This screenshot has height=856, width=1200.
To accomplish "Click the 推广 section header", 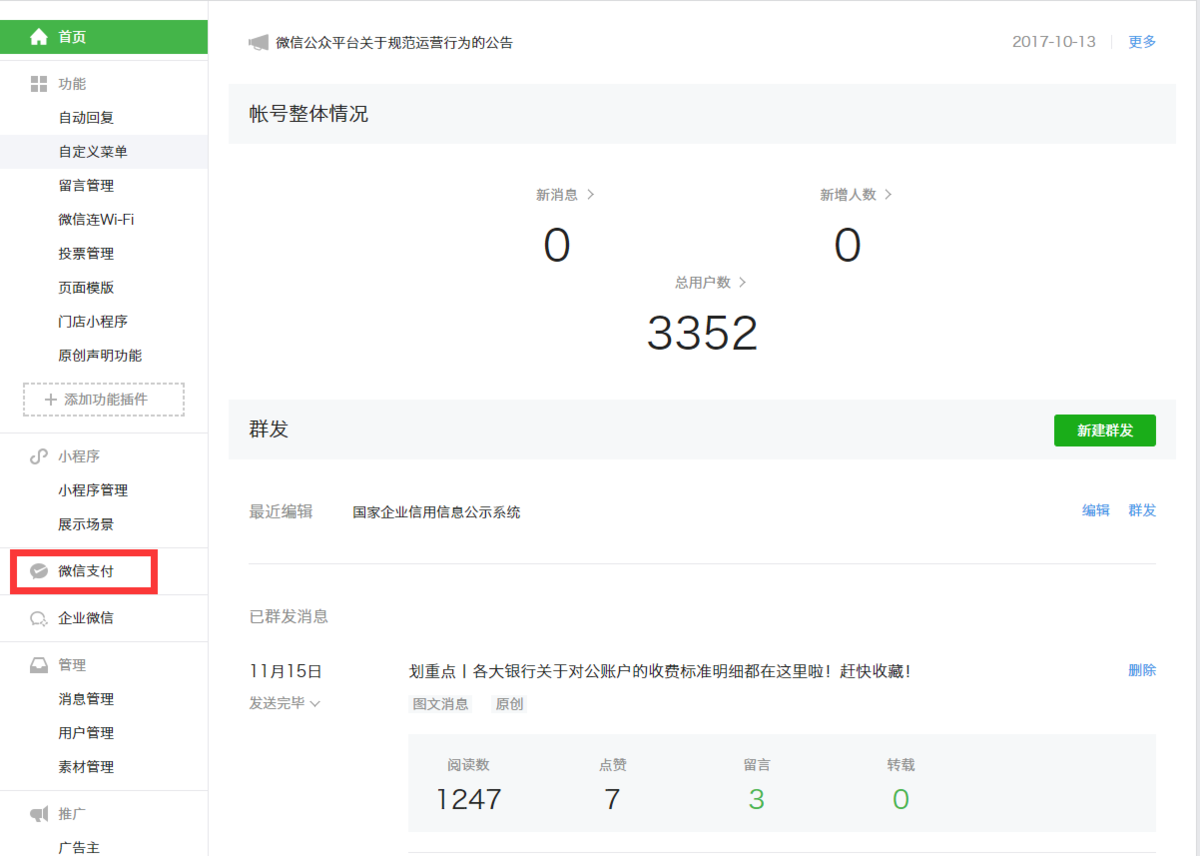I will coord(72,814).
